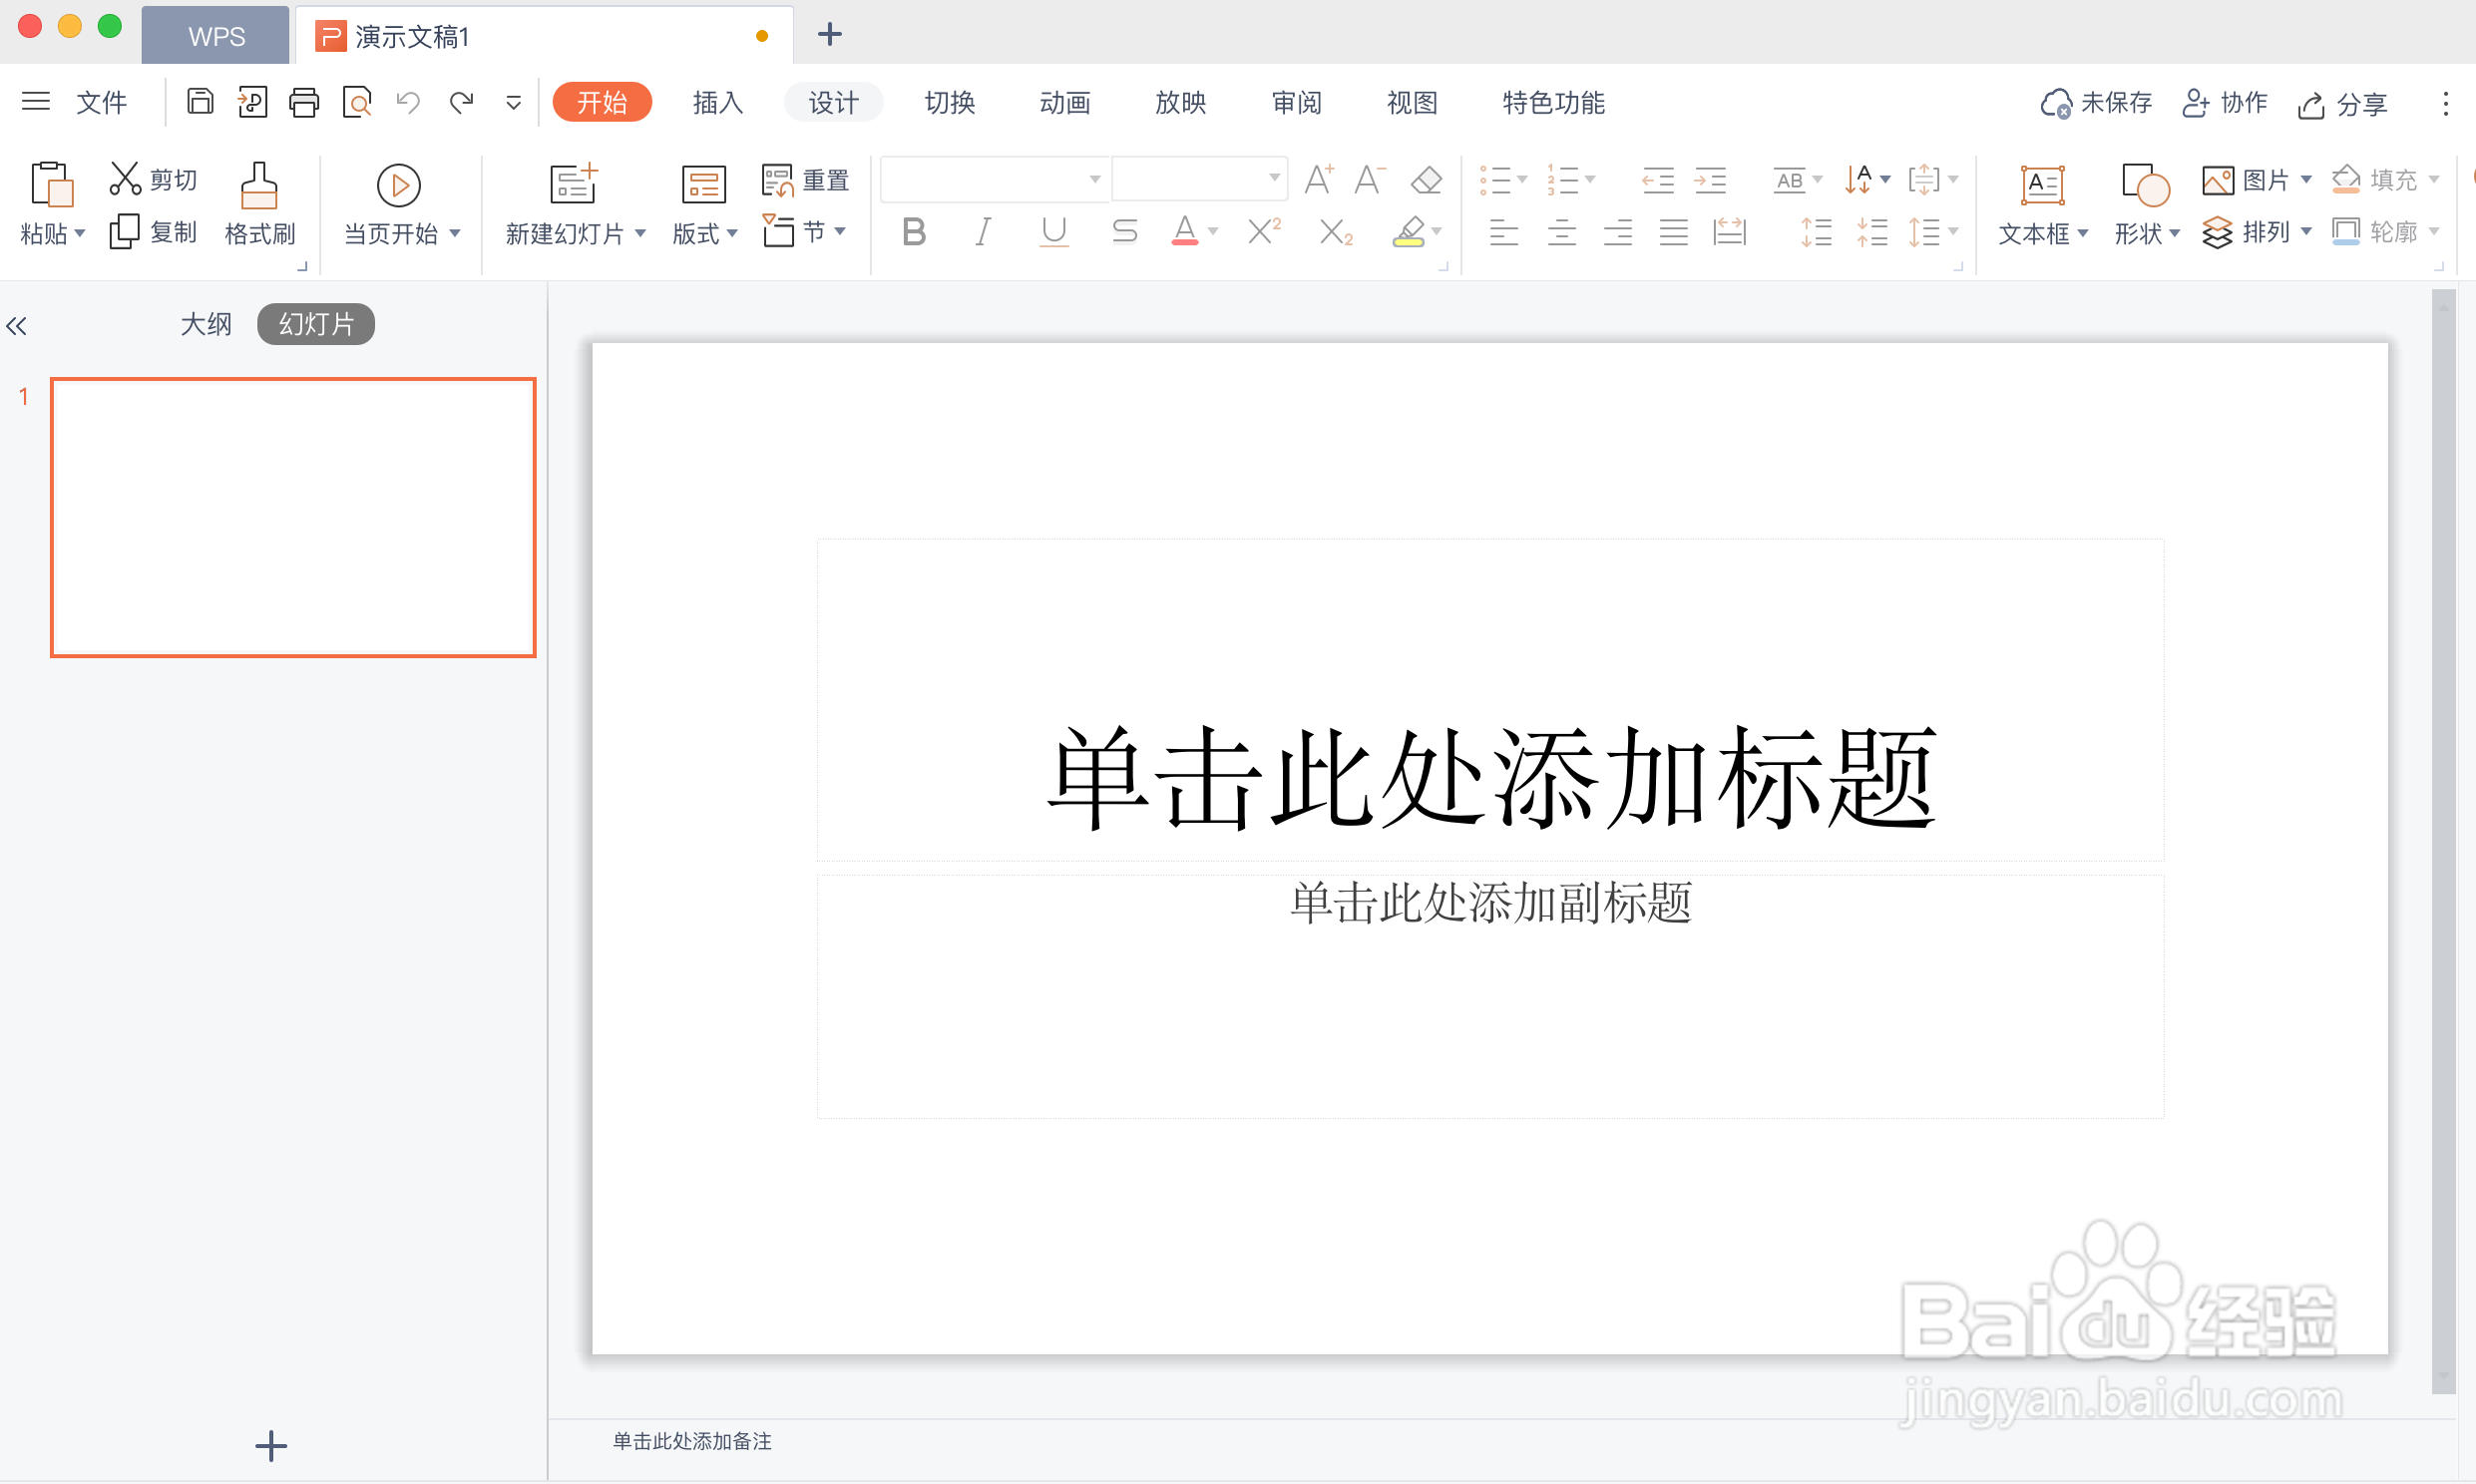Pick font color with red A
Screen dimensions: 2476x1484
(1184, 232)
